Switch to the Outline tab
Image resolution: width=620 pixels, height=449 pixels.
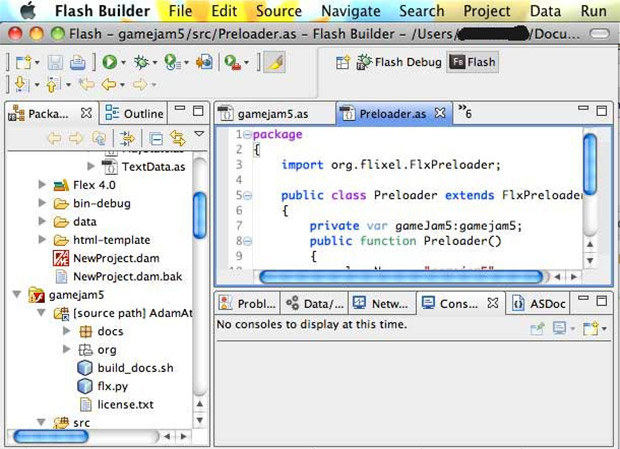(134, 113)
